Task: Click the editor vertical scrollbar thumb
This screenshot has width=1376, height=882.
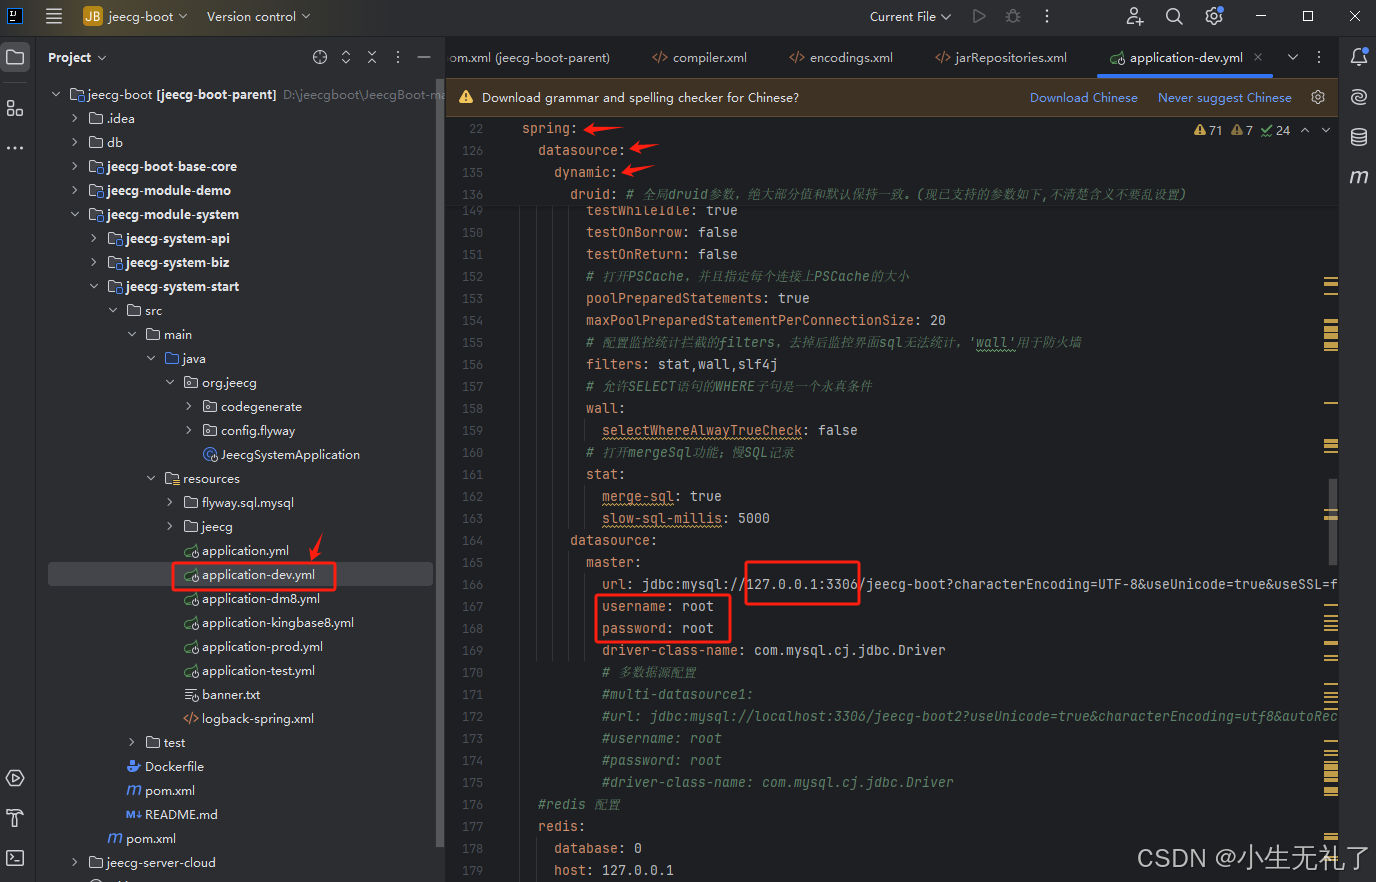Action: (x=1332, y=522)
